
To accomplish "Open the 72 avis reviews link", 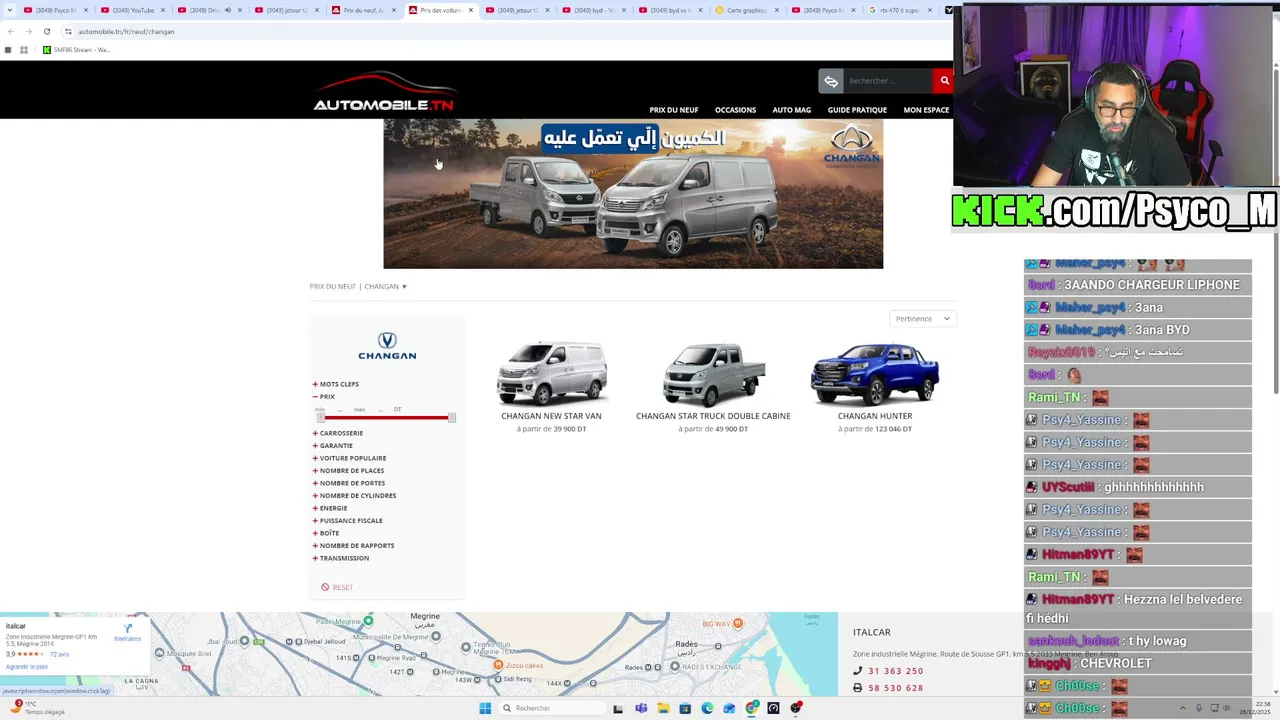I will click(x=59, y=654).
